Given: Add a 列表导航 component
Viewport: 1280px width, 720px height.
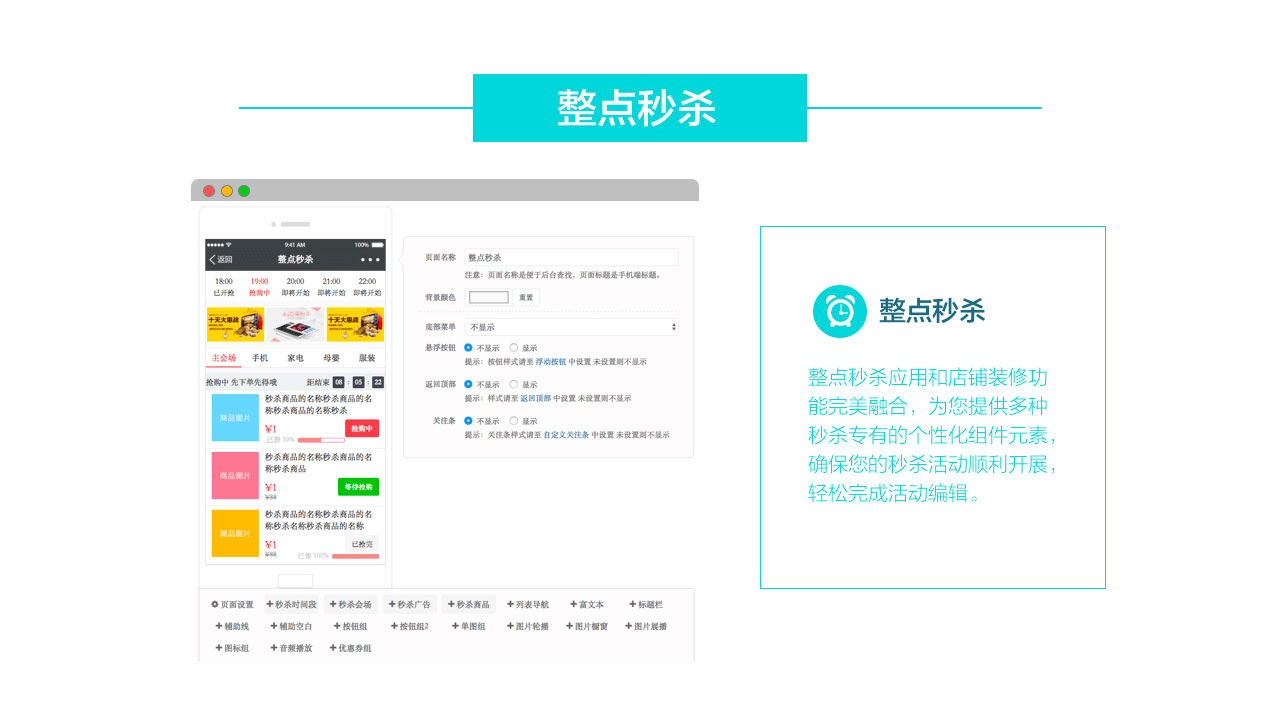Looking at the screenshot, I should tap(528, 605).
